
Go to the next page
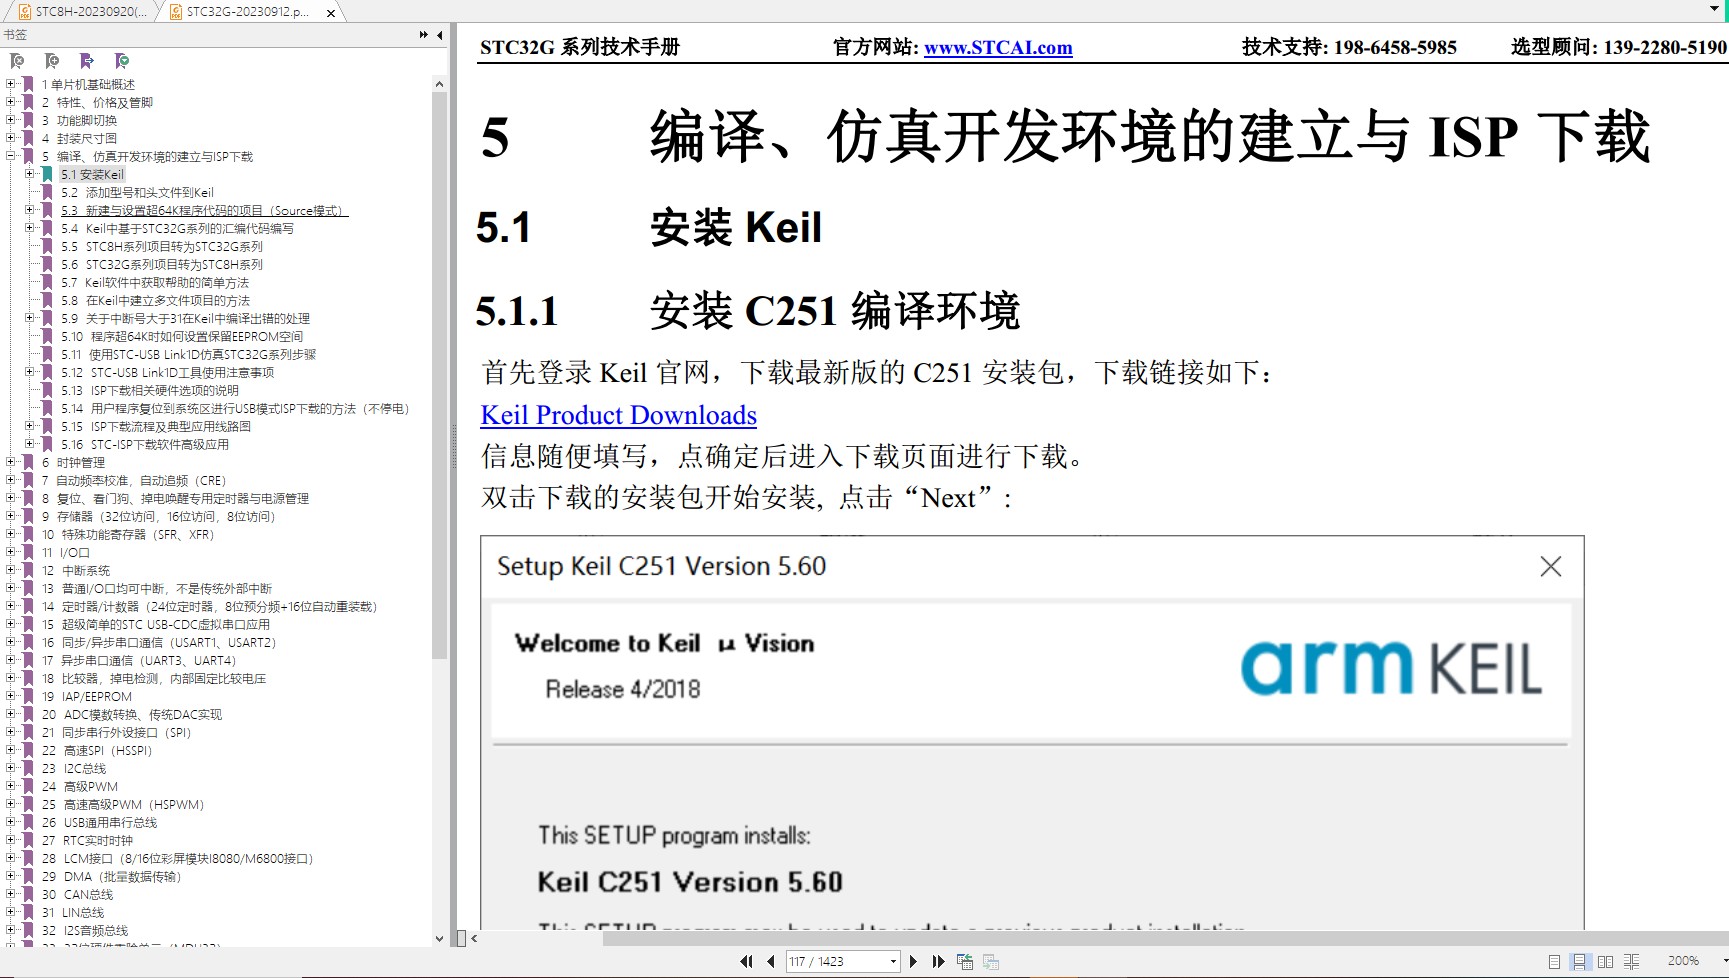click(x=913, y=961)
